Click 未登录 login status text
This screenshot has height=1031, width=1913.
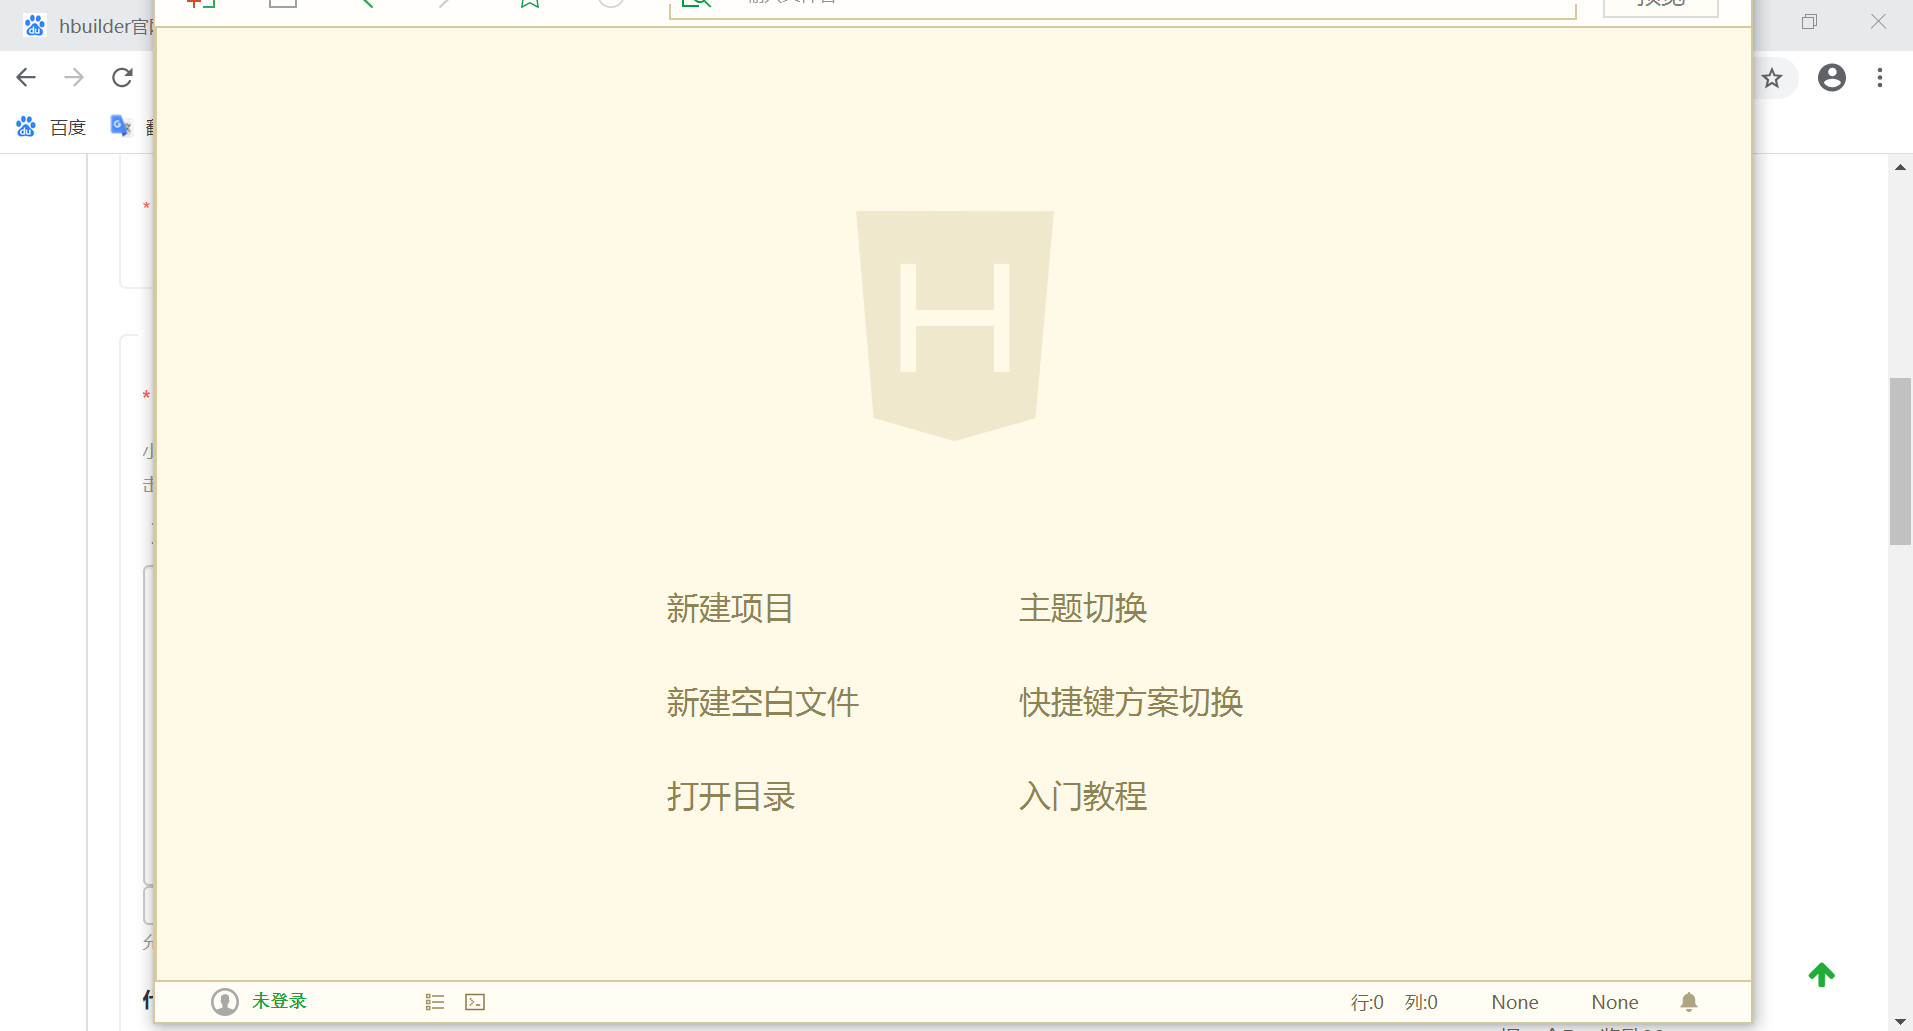point(279,1001)
